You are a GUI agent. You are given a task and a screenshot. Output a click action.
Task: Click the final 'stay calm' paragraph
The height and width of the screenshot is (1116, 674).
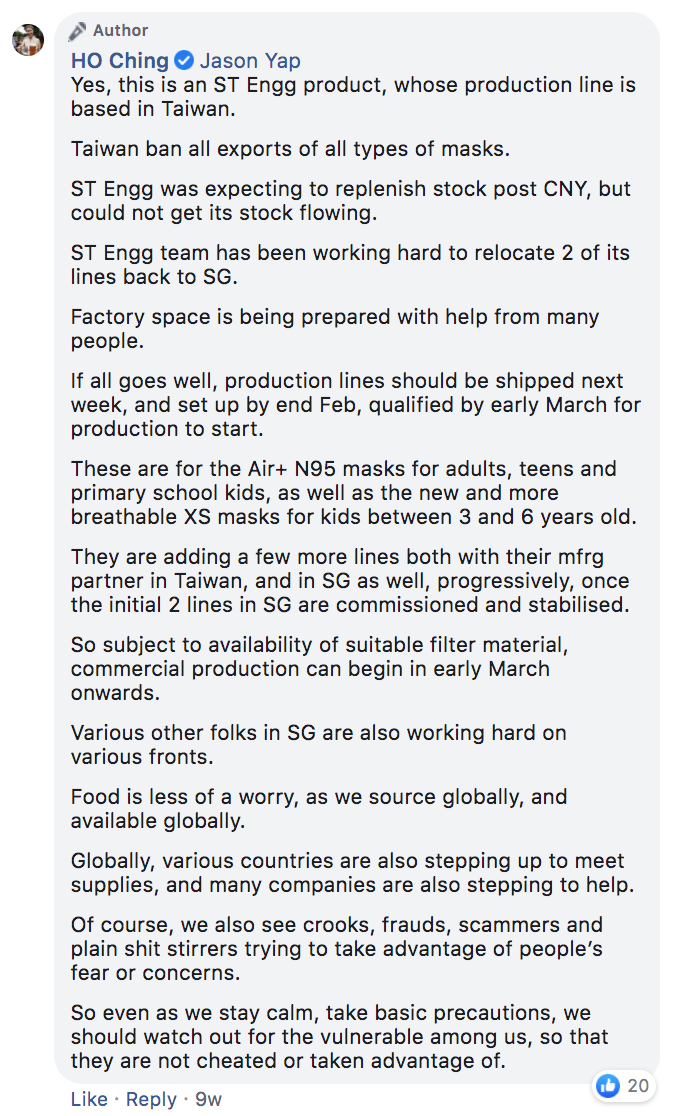click(339, 1037)
